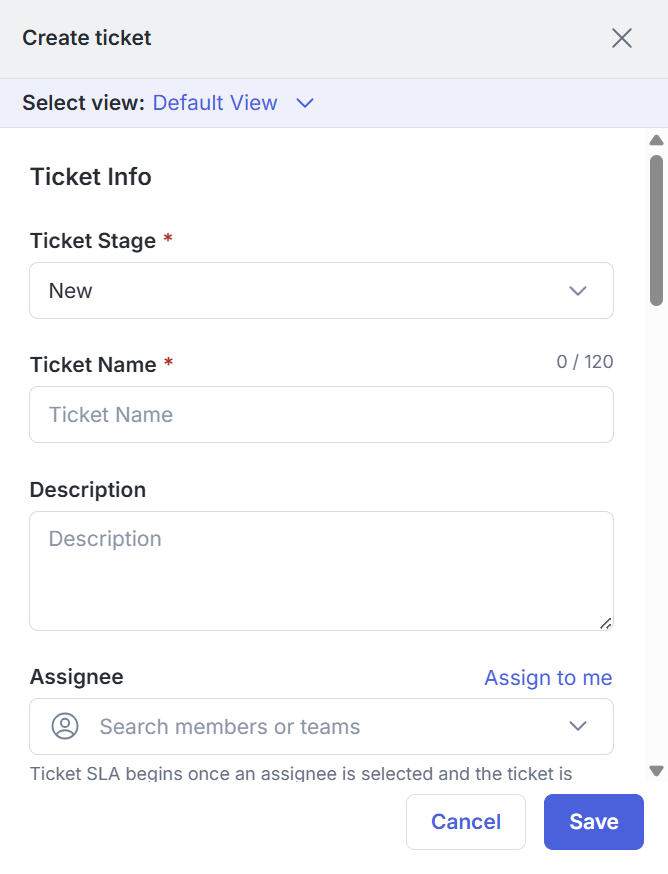
Task: Click the Ticket Info section heading
Action: [91, 177]
